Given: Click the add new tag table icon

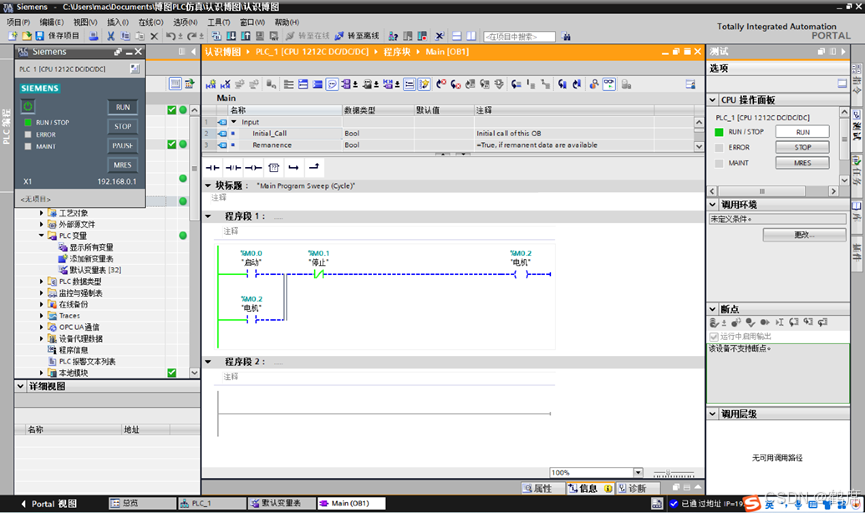Looking at the screenshot, I should pyautogui.click(x=63, y=259).
